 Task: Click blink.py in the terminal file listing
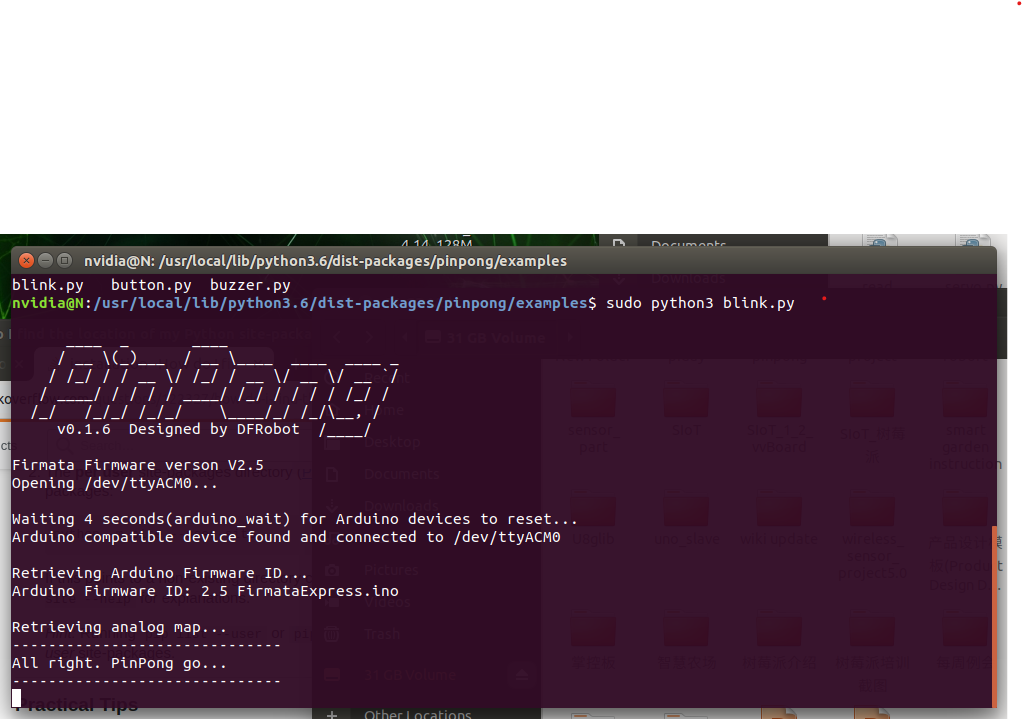tap(48, 285)
